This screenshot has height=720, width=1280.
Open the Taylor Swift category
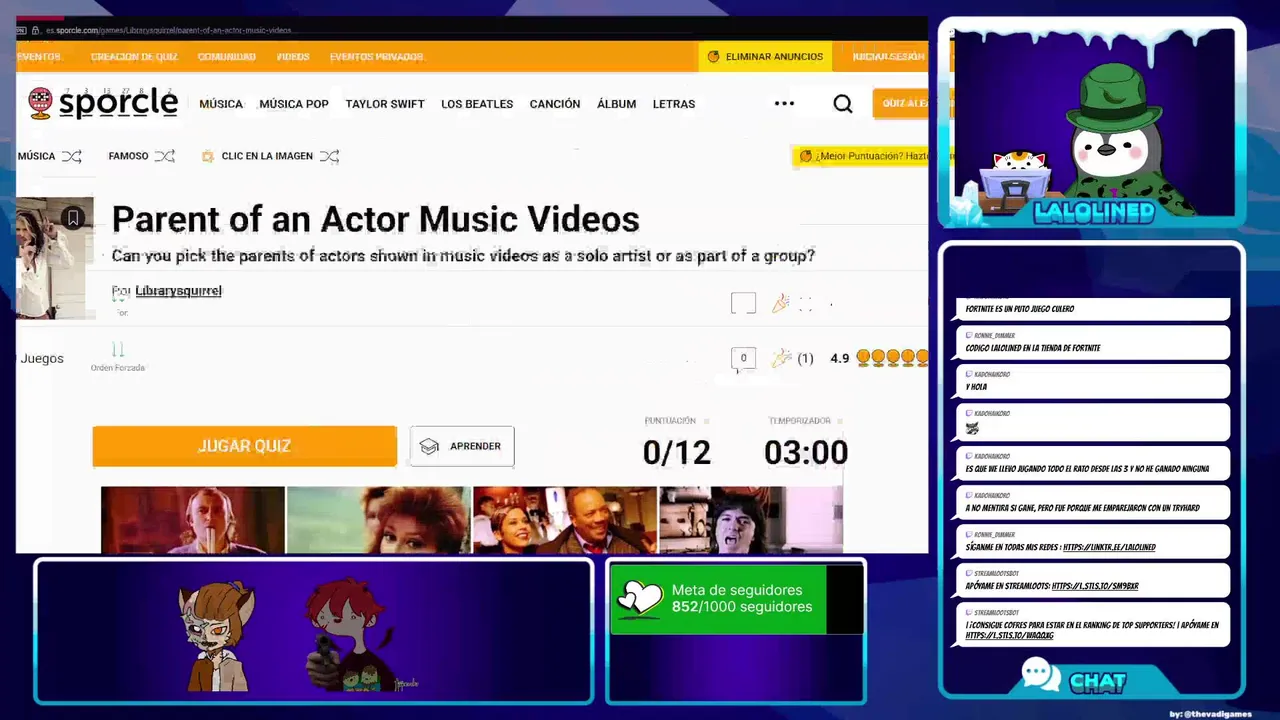pos(385,104)
